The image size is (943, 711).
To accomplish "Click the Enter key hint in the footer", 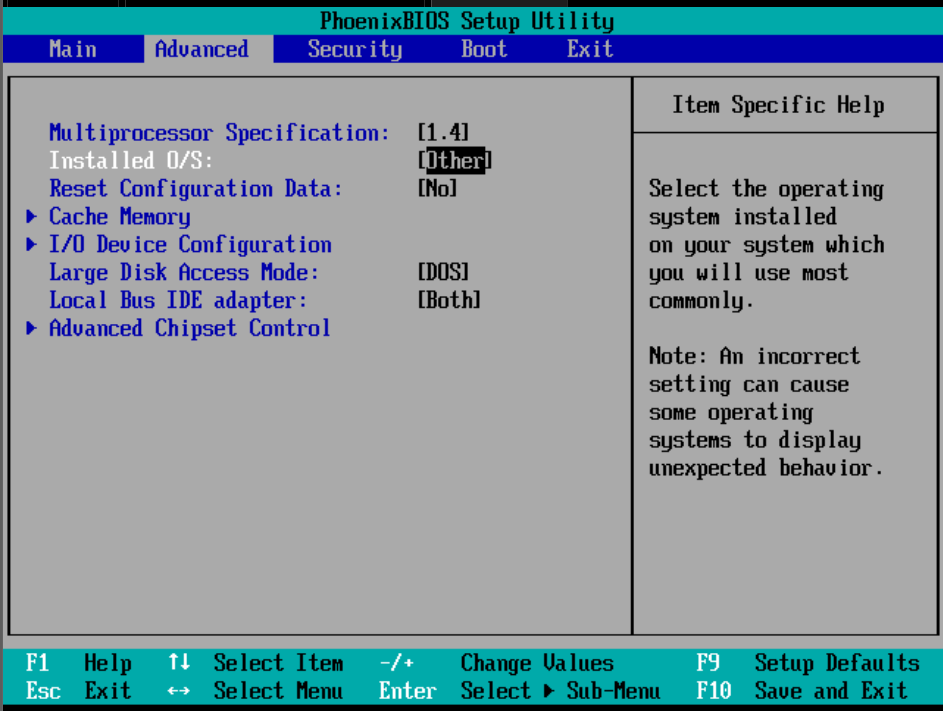I will click(407, 691).
